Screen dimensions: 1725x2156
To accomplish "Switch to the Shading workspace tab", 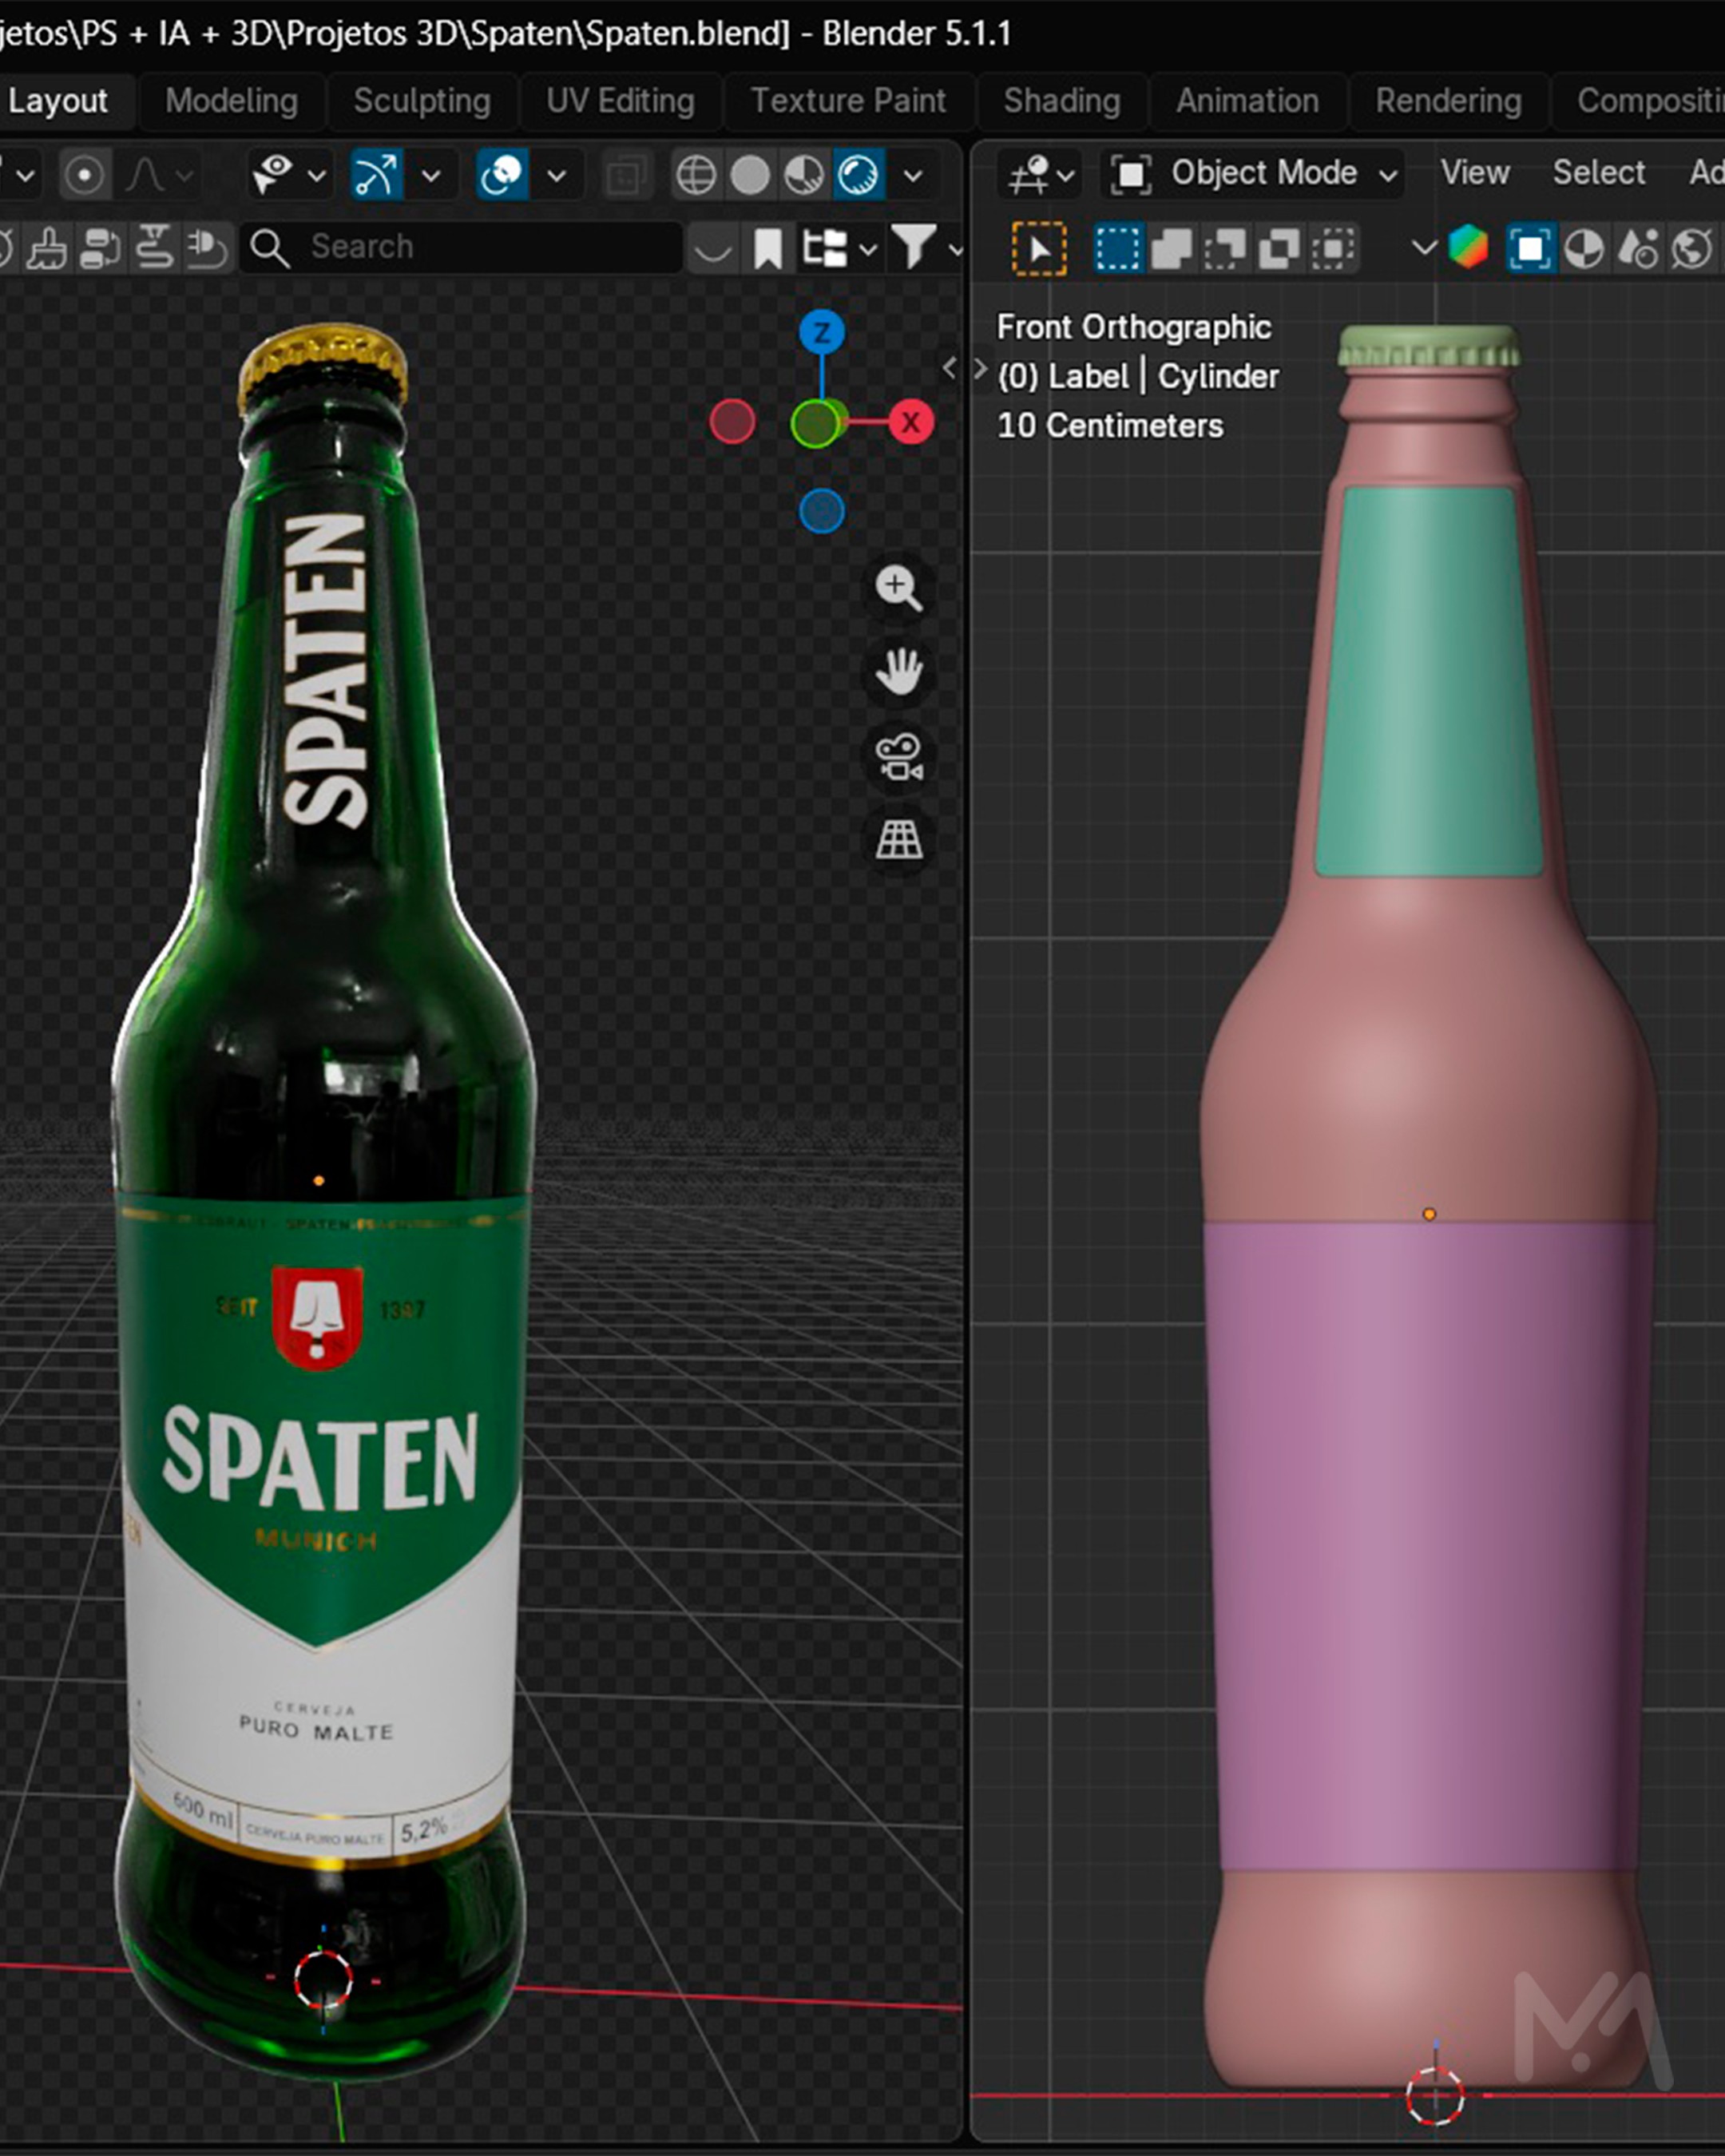I will click(x=1062, y=101).
